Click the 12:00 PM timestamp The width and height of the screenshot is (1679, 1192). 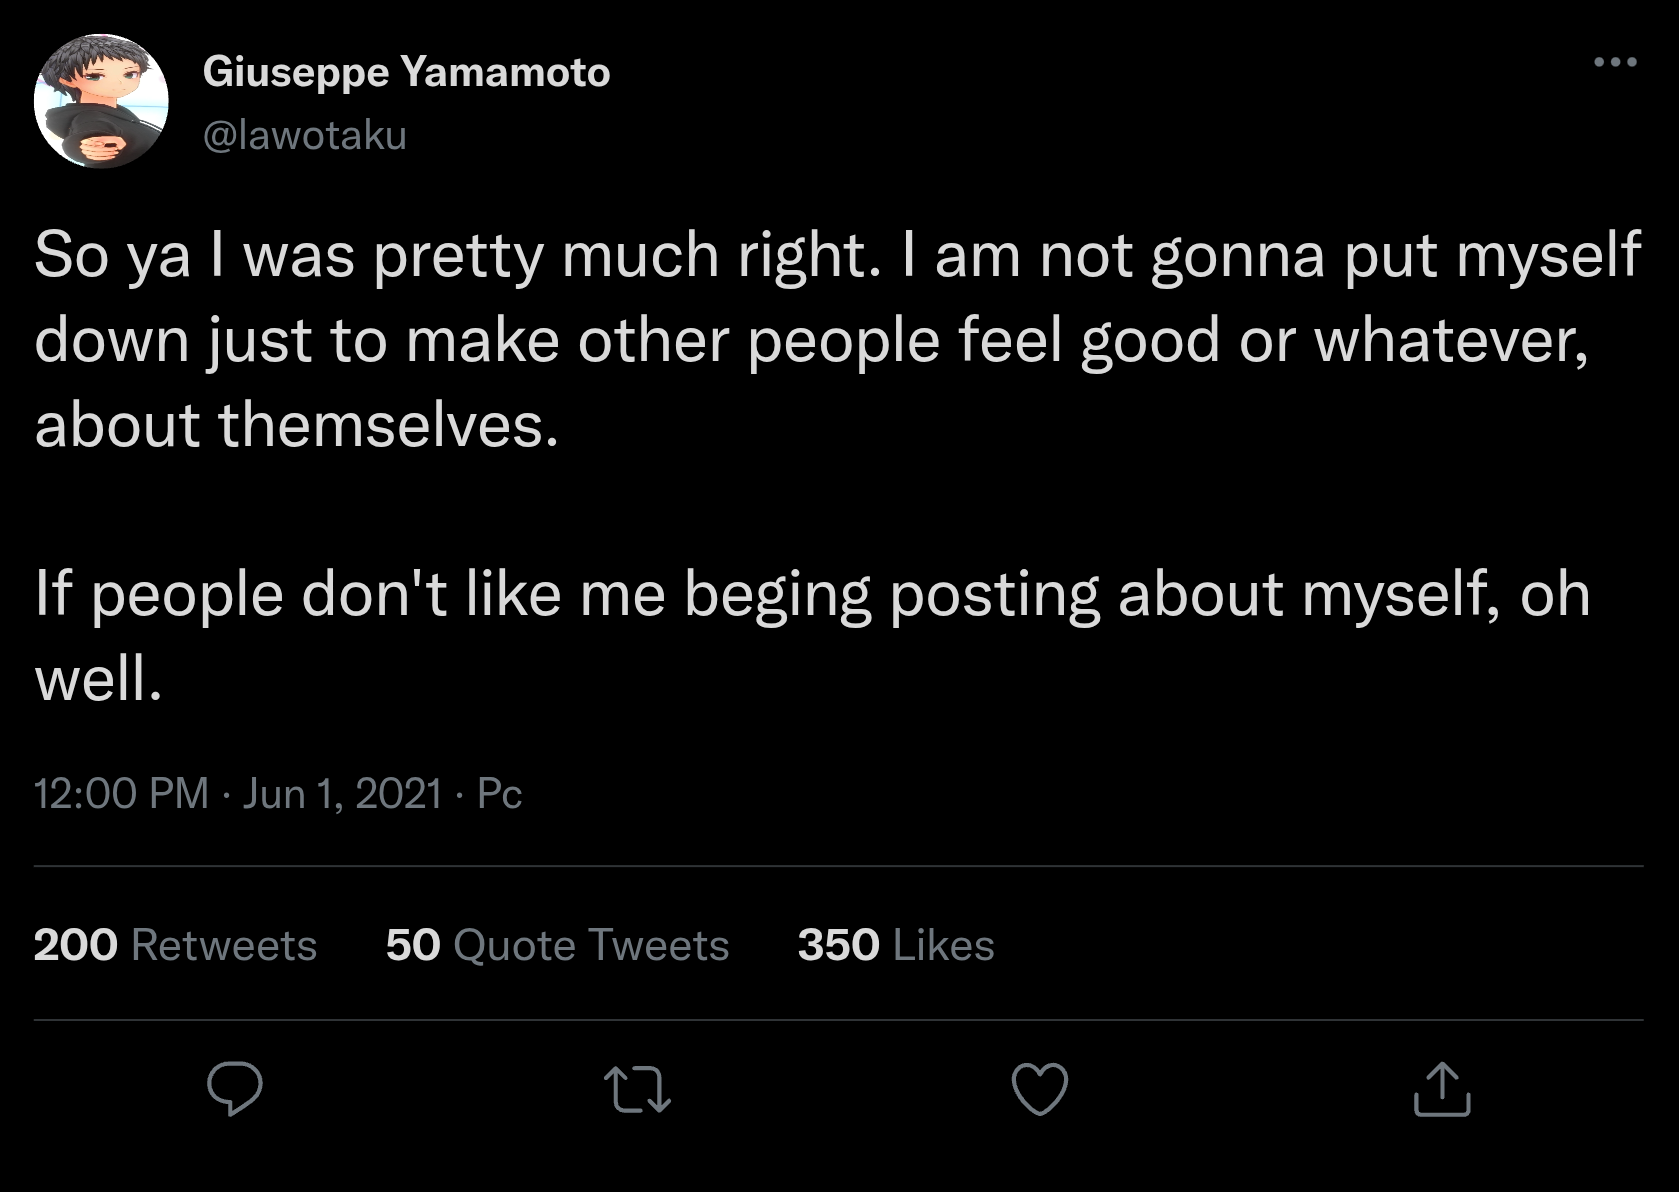[x=121, y=793]
